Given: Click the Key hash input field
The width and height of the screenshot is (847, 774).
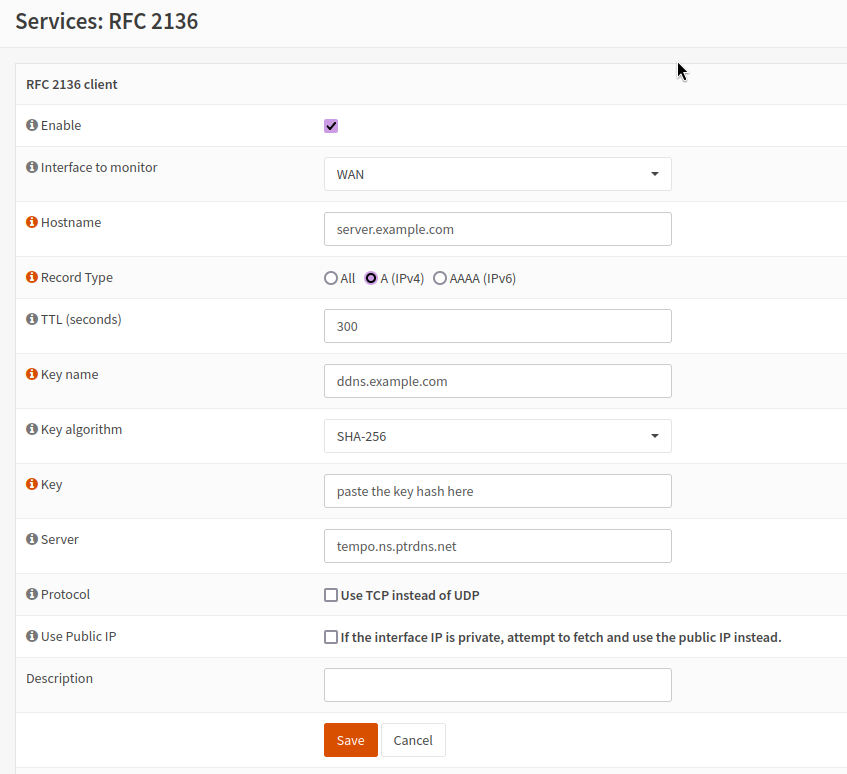Looking at the screenshot, I should point(498,491).
